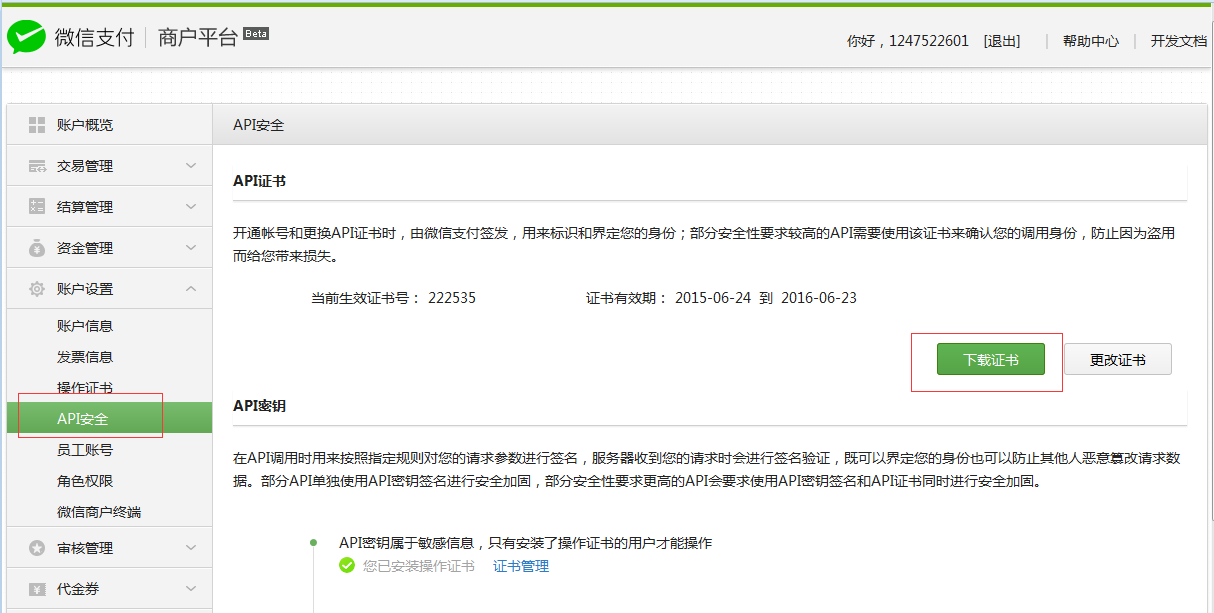
Task: Open 微信商户终端 submenu item
Action: point(99,512)
